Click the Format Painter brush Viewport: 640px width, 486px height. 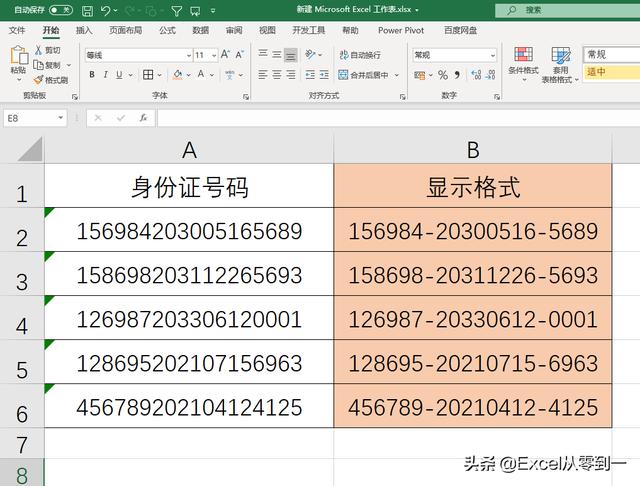click(51, 80)
